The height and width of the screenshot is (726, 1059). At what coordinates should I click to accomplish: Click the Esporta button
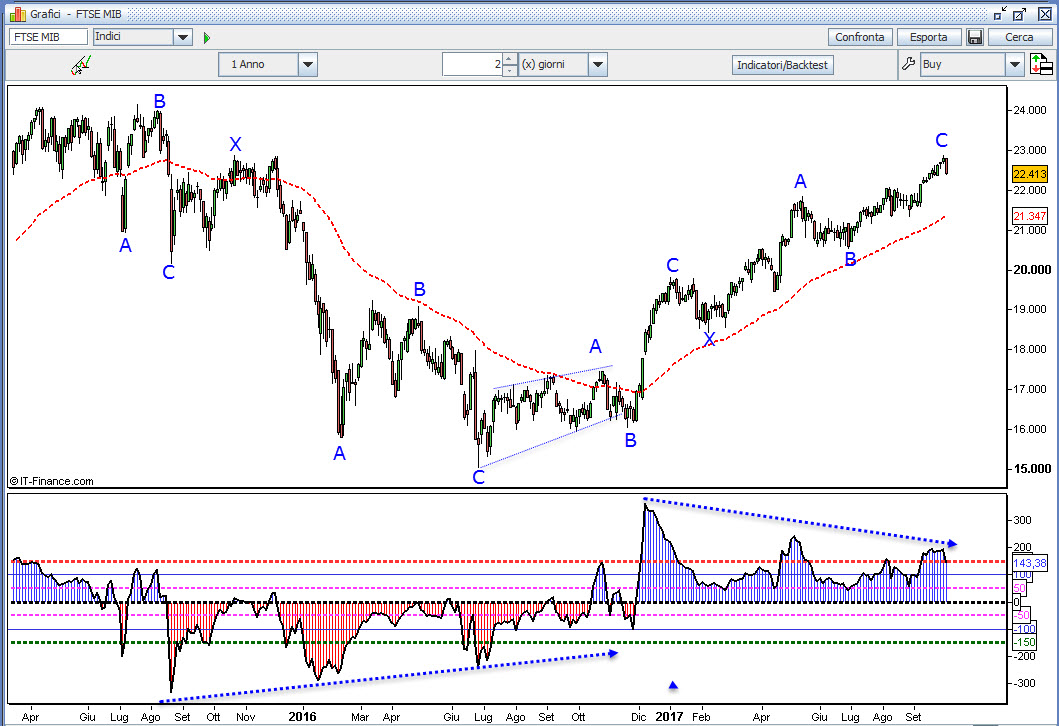(x=929, y=37)
